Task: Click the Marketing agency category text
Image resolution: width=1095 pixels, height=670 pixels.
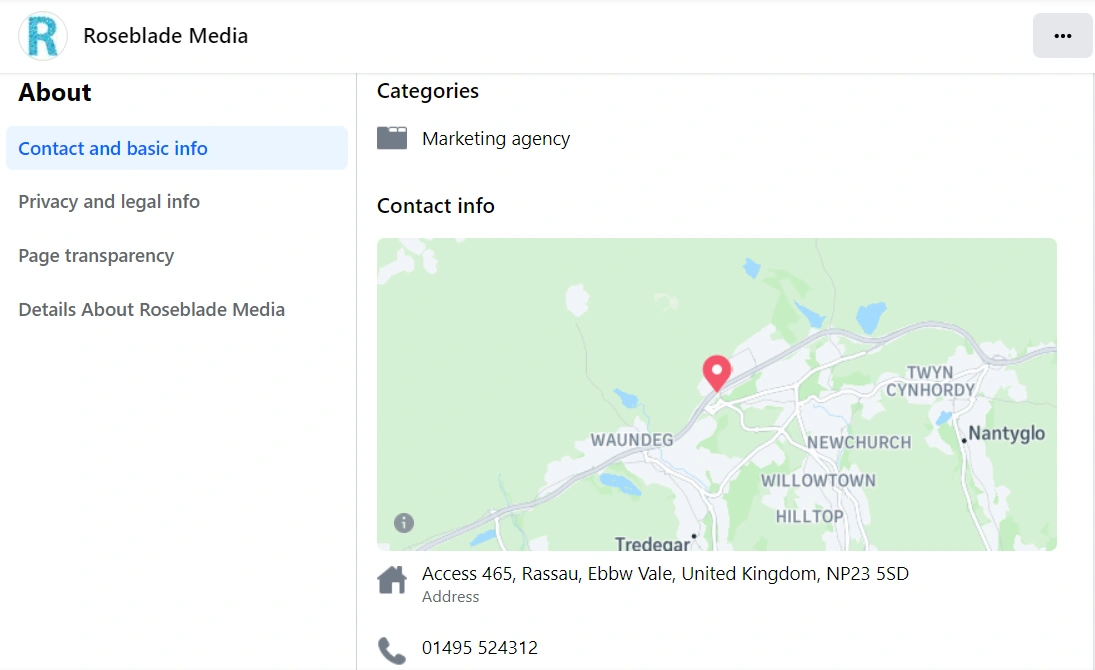Action: click(x=496, y=139)
